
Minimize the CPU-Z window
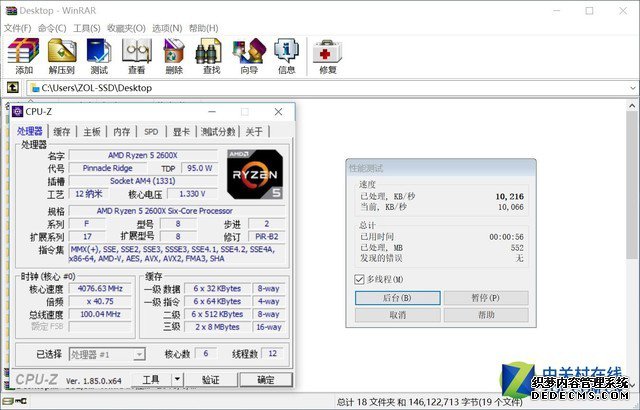(x=212, y=112)
